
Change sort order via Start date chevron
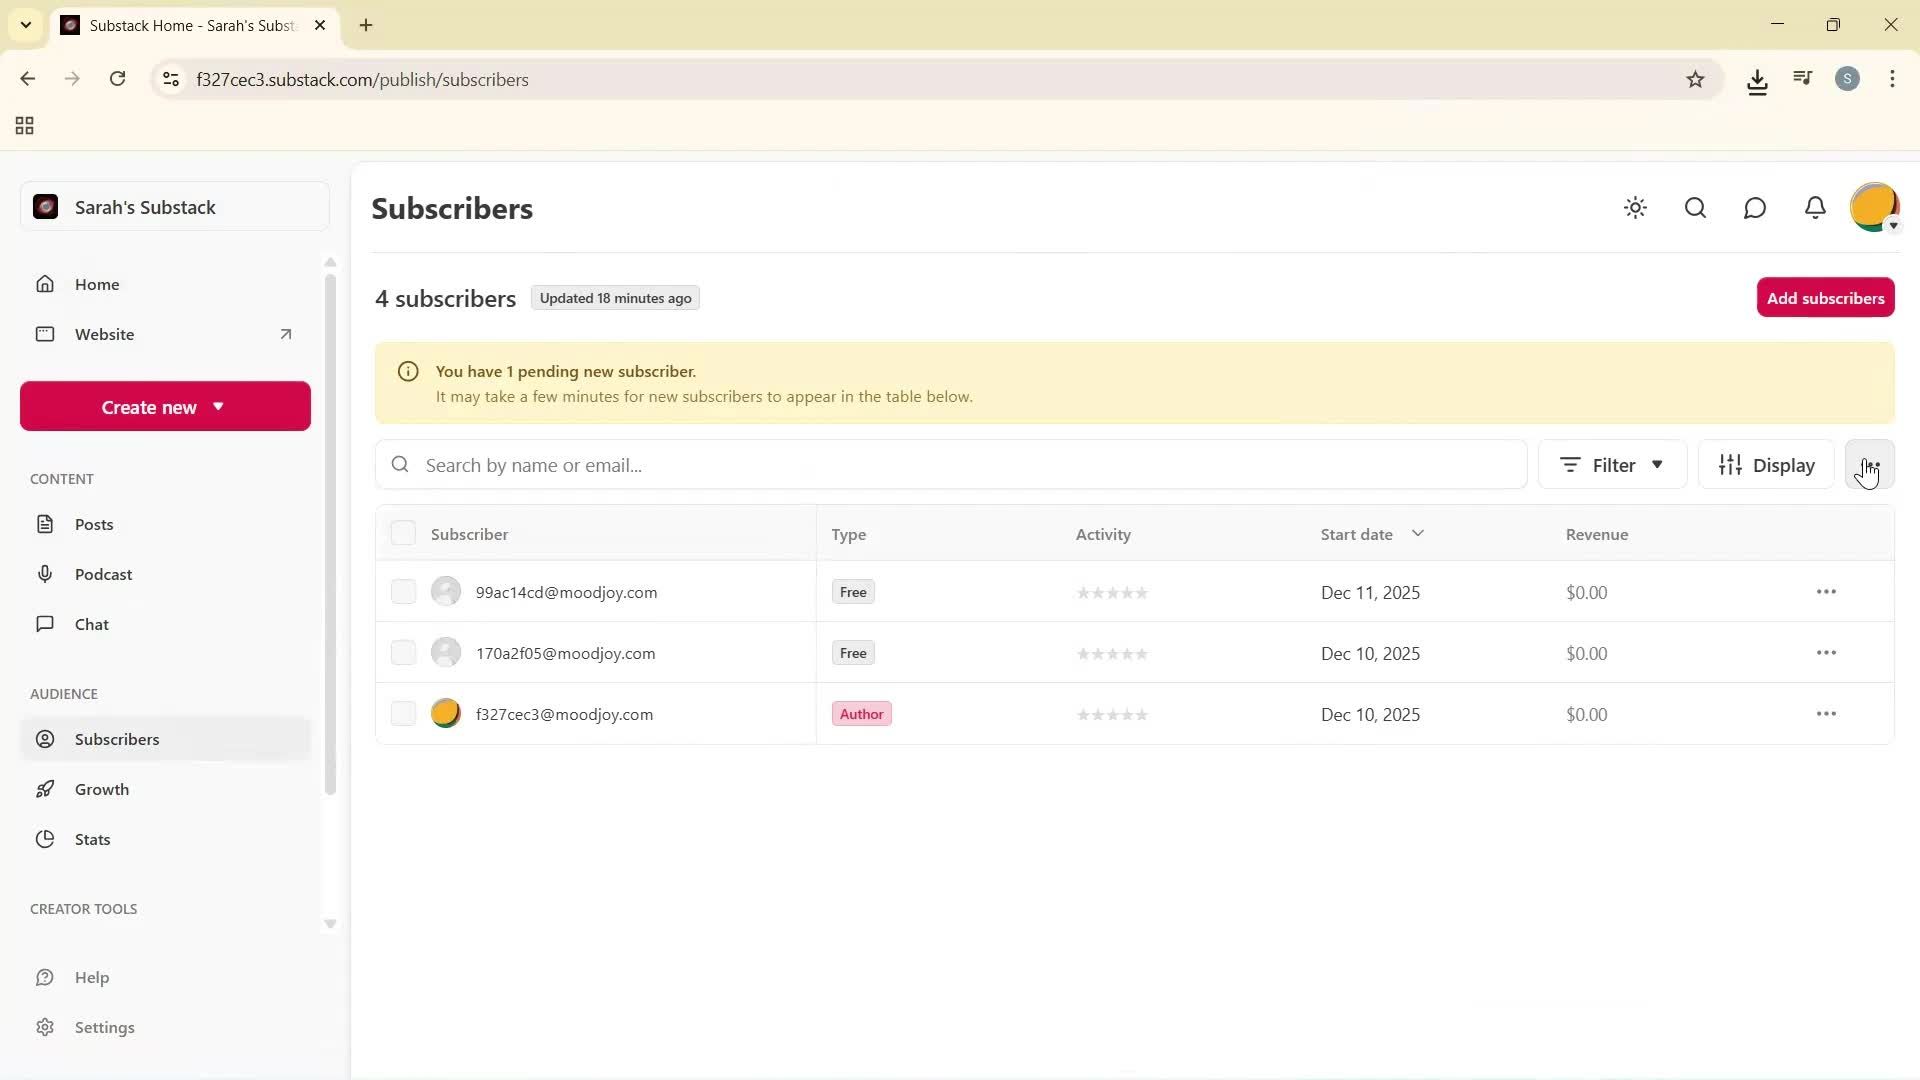coord(1418,533)
